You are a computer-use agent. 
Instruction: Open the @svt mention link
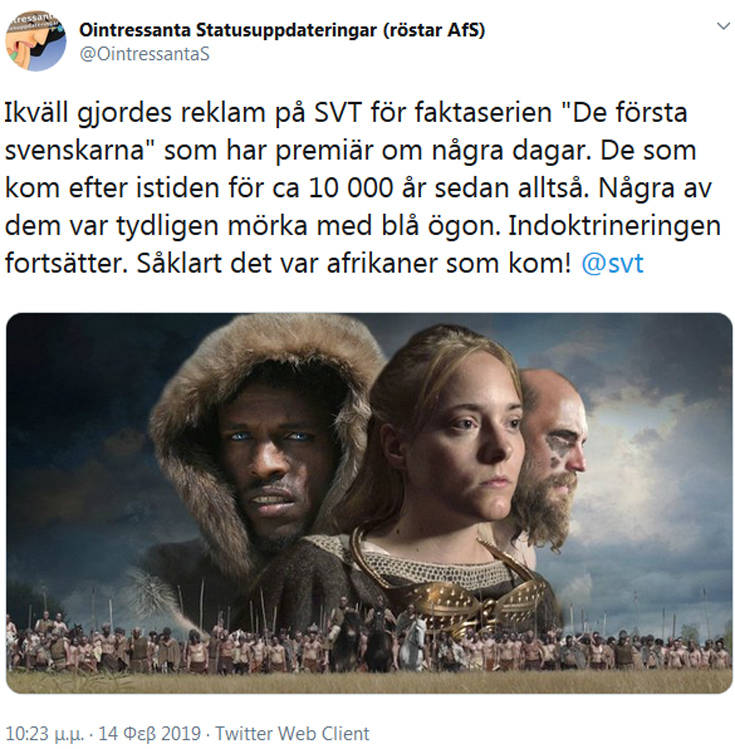612,263
